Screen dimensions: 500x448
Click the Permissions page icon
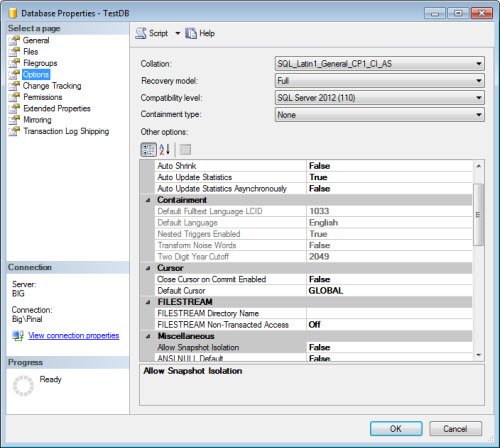point(14,97)
